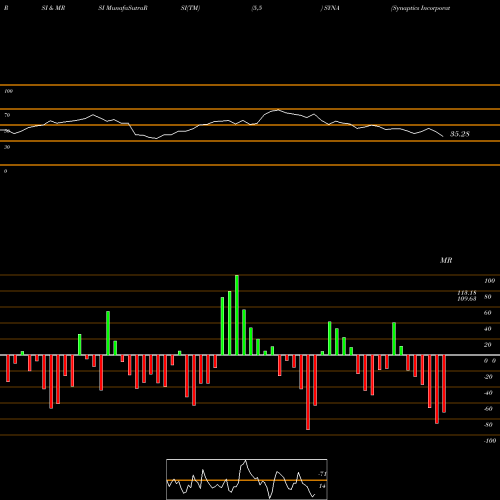Click MR axis label -60
Viewport: 500px width, 500px height.
pos(488,409)
